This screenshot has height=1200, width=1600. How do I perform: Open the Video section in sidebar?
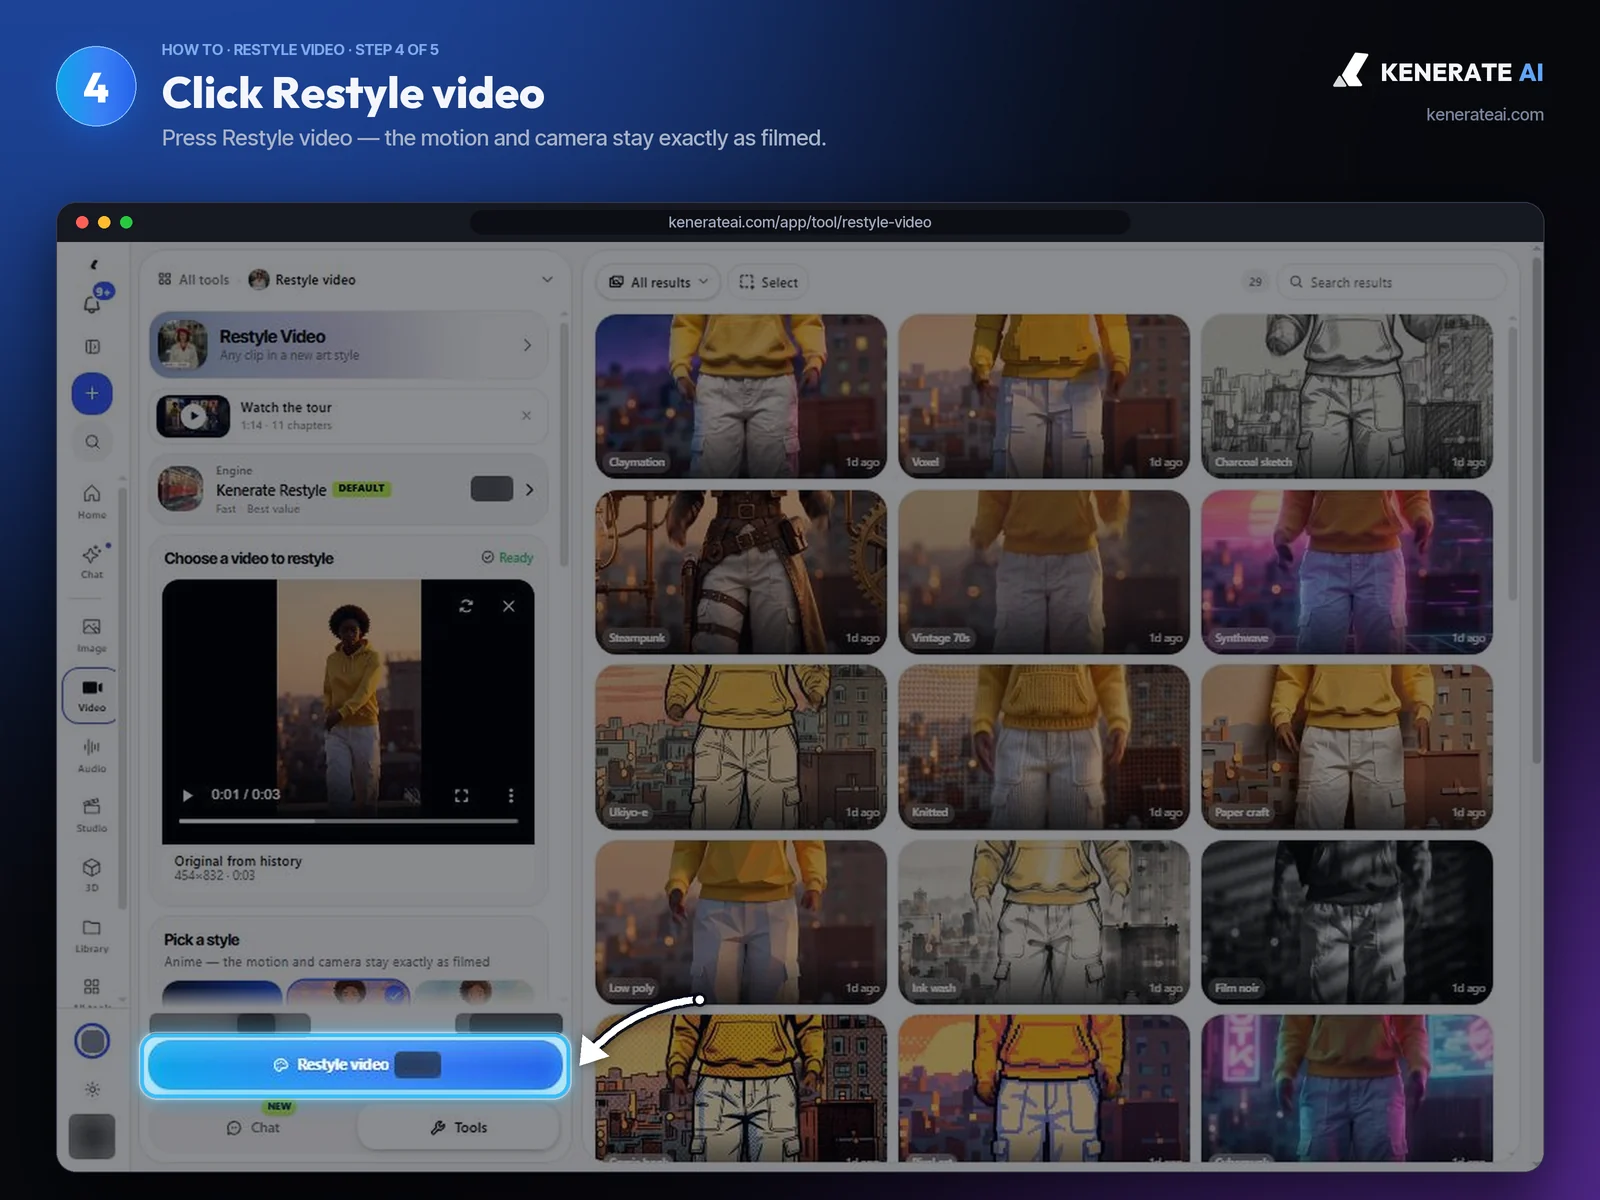tap(91, 695)
